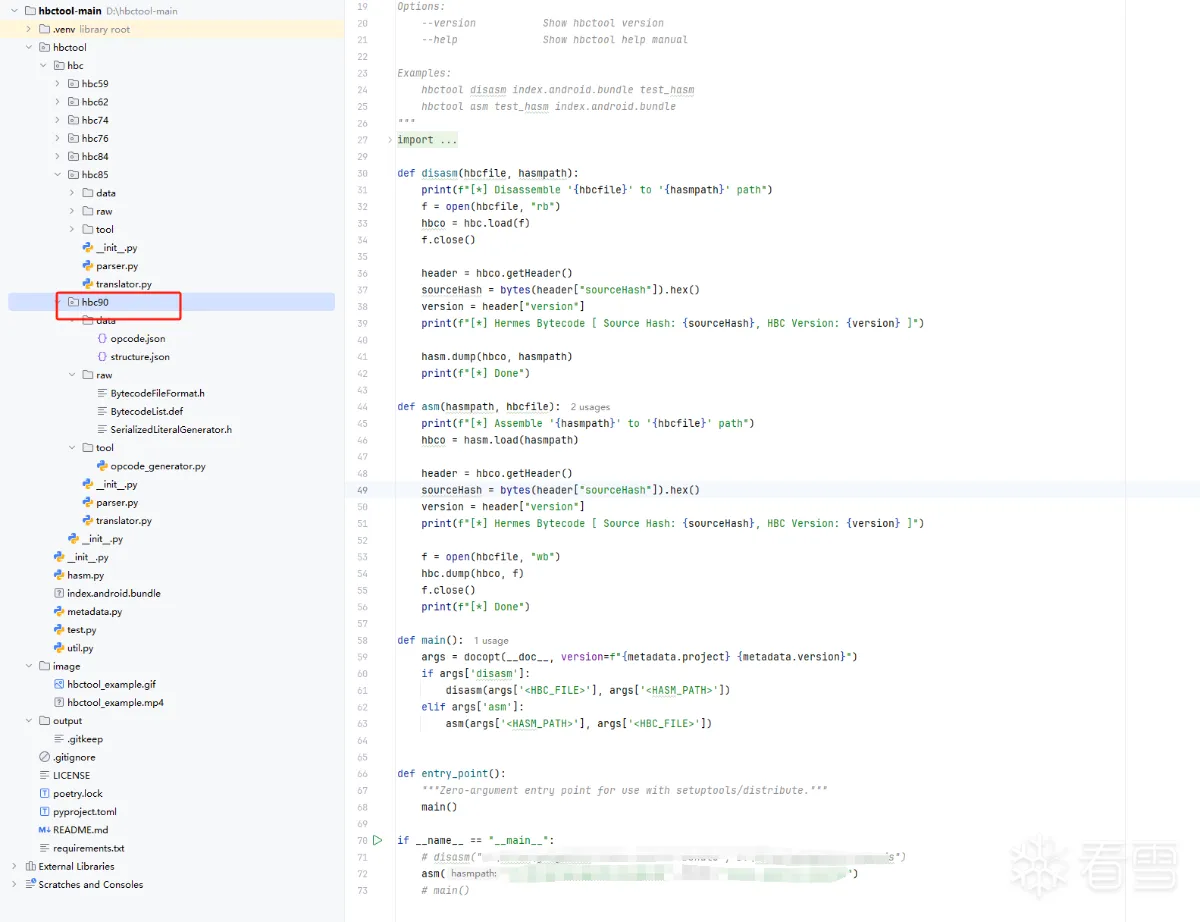
Task: Click the file icon beside requirements.txt
Action: point(44,848)
